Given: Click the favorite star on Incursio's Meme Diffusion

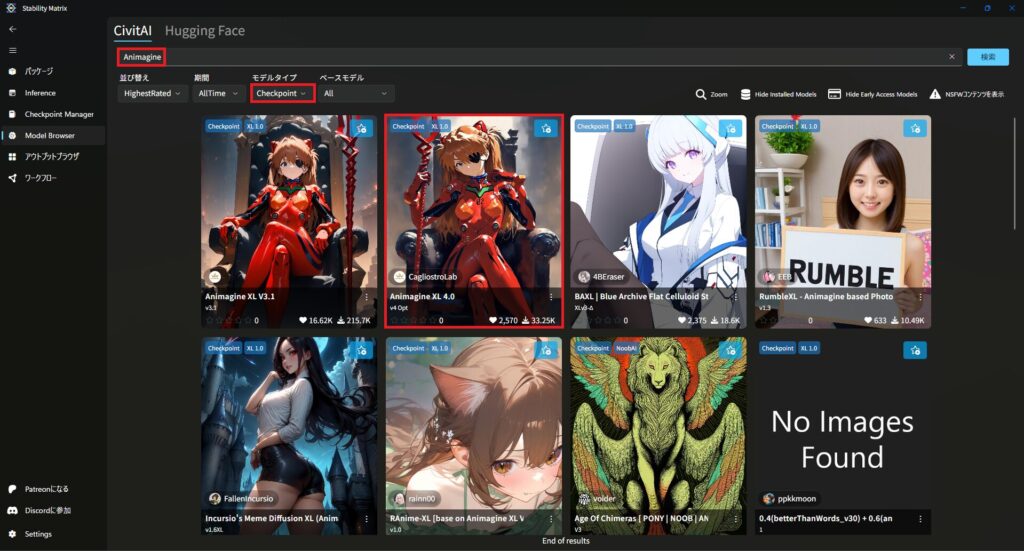Looking at the screenshot, I should (x=361, y=351).
